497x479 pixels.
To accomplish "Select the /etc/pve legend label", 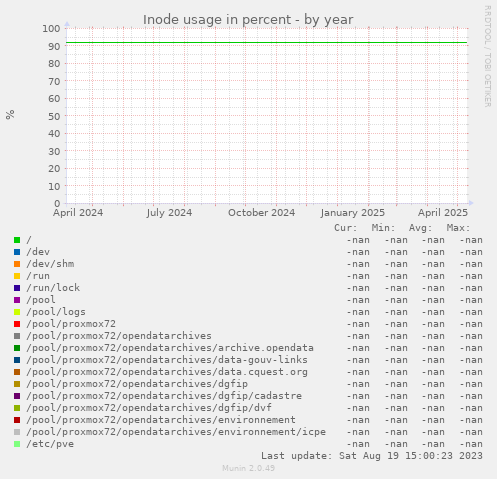I will [x=50, y=444].
